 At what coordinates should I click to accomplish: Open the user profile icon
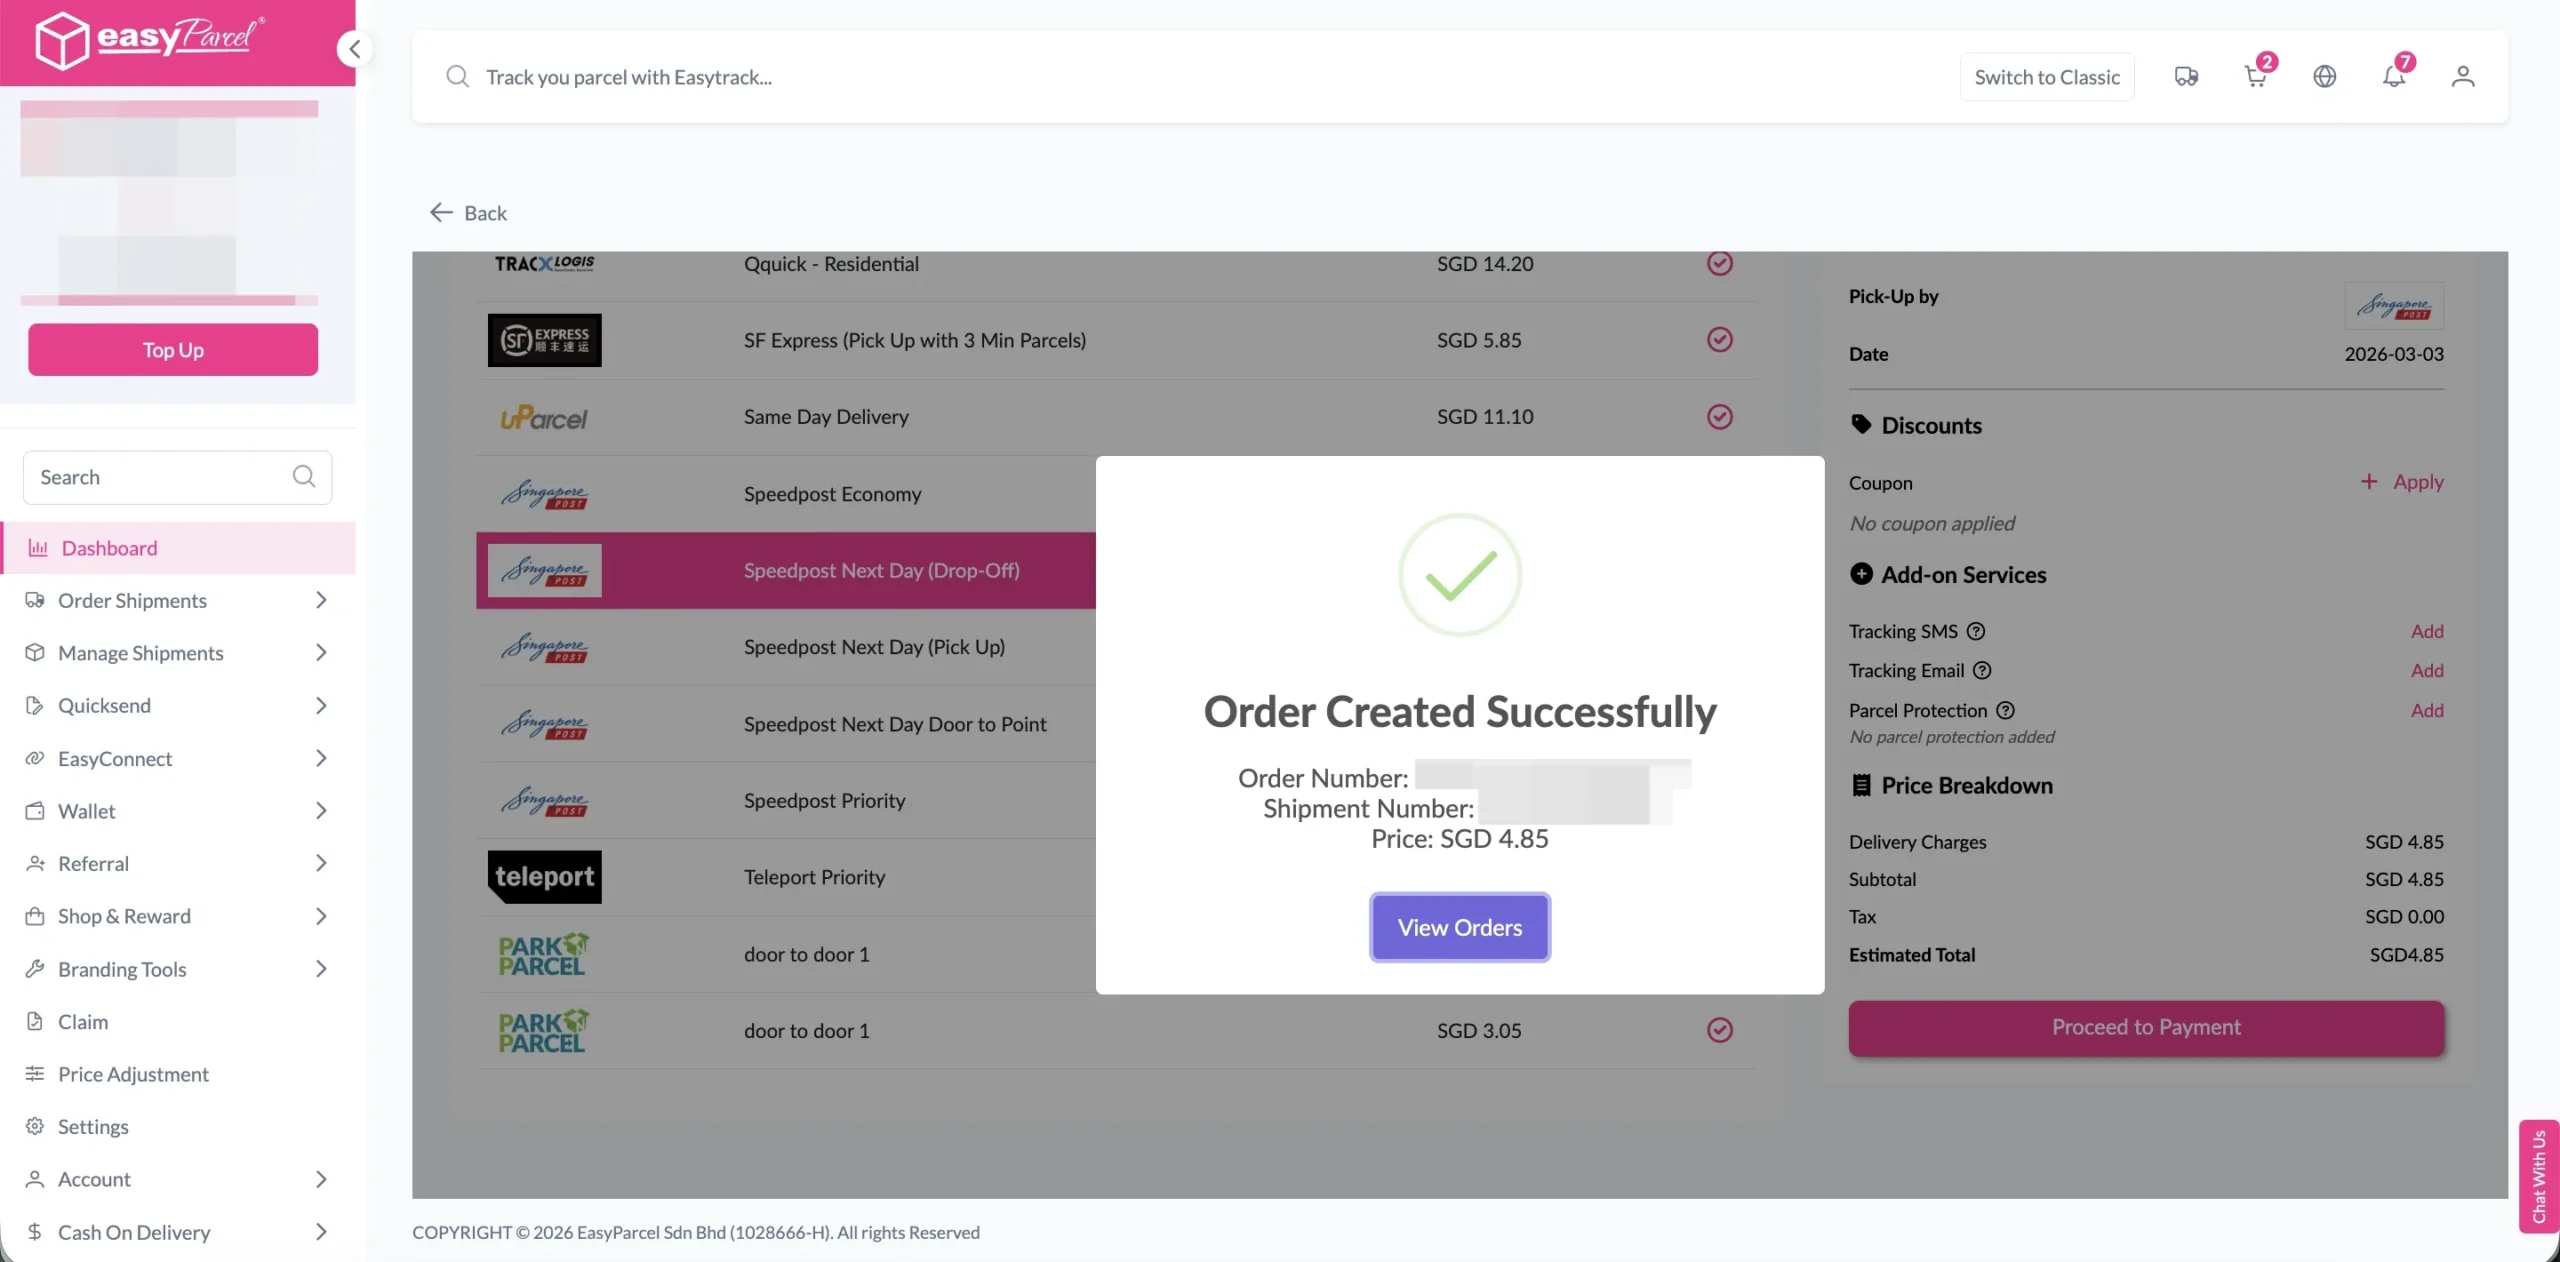[2462, 77]
